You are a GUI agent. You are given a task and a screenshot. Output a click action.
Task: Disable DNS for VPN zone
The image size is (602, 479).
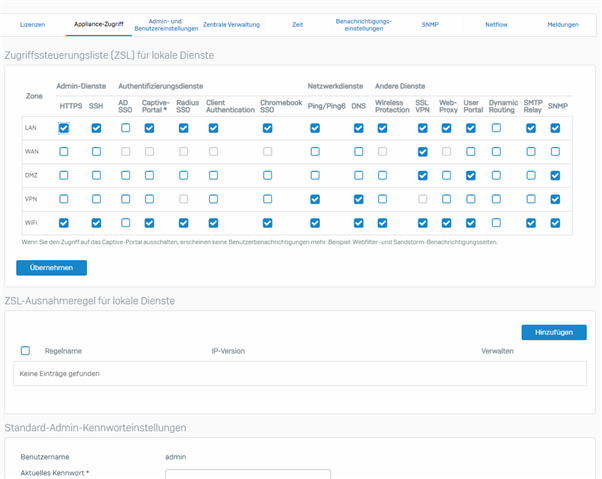point(359,199)
